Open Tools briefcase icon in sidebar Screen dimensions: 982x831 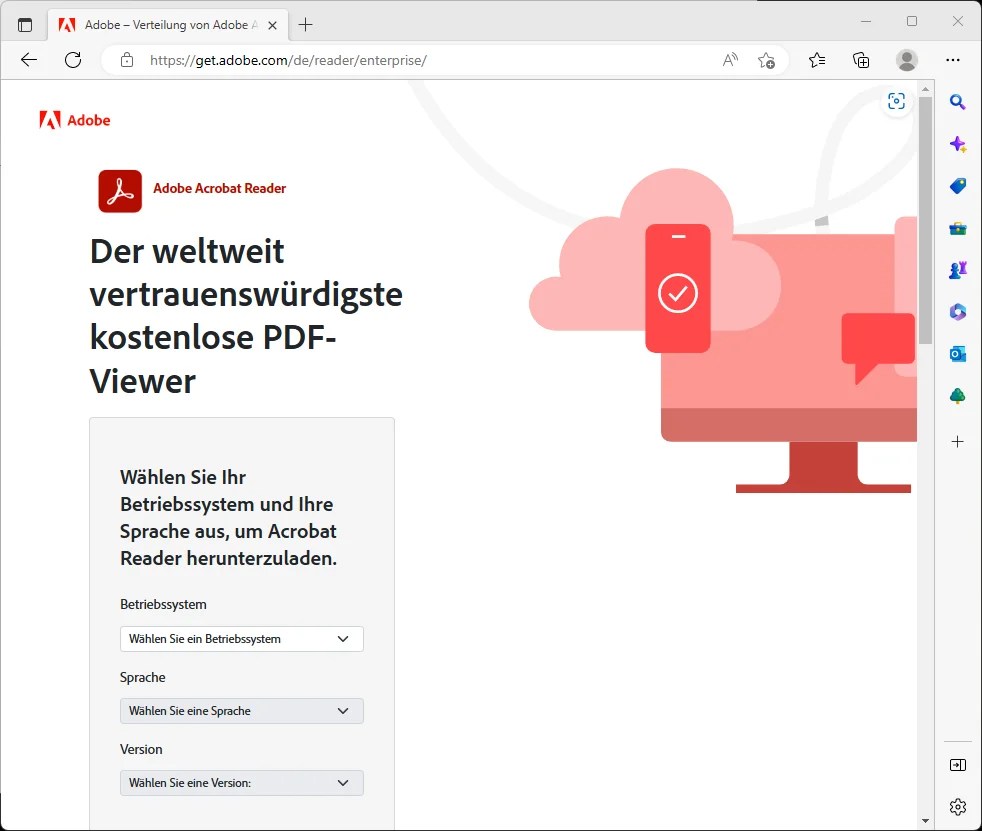coord(957,228)
